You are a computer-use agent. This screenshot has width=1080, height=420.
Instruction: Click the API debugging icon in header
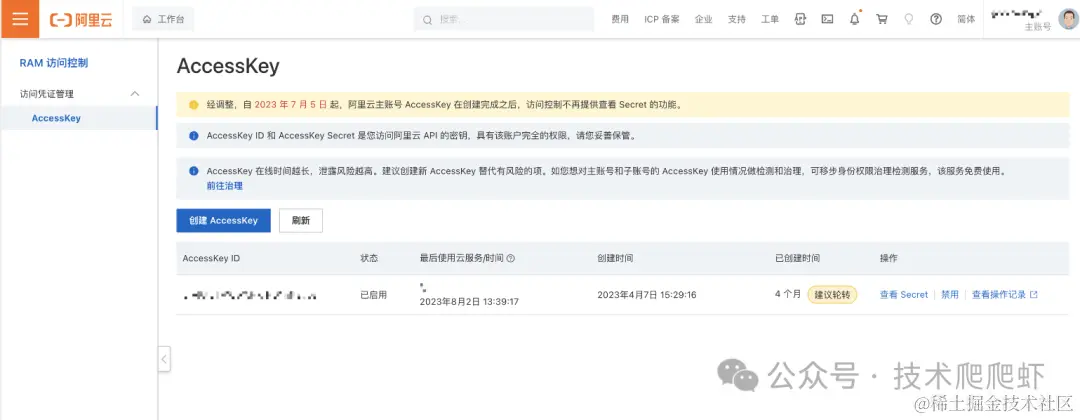tap(800, 19)
